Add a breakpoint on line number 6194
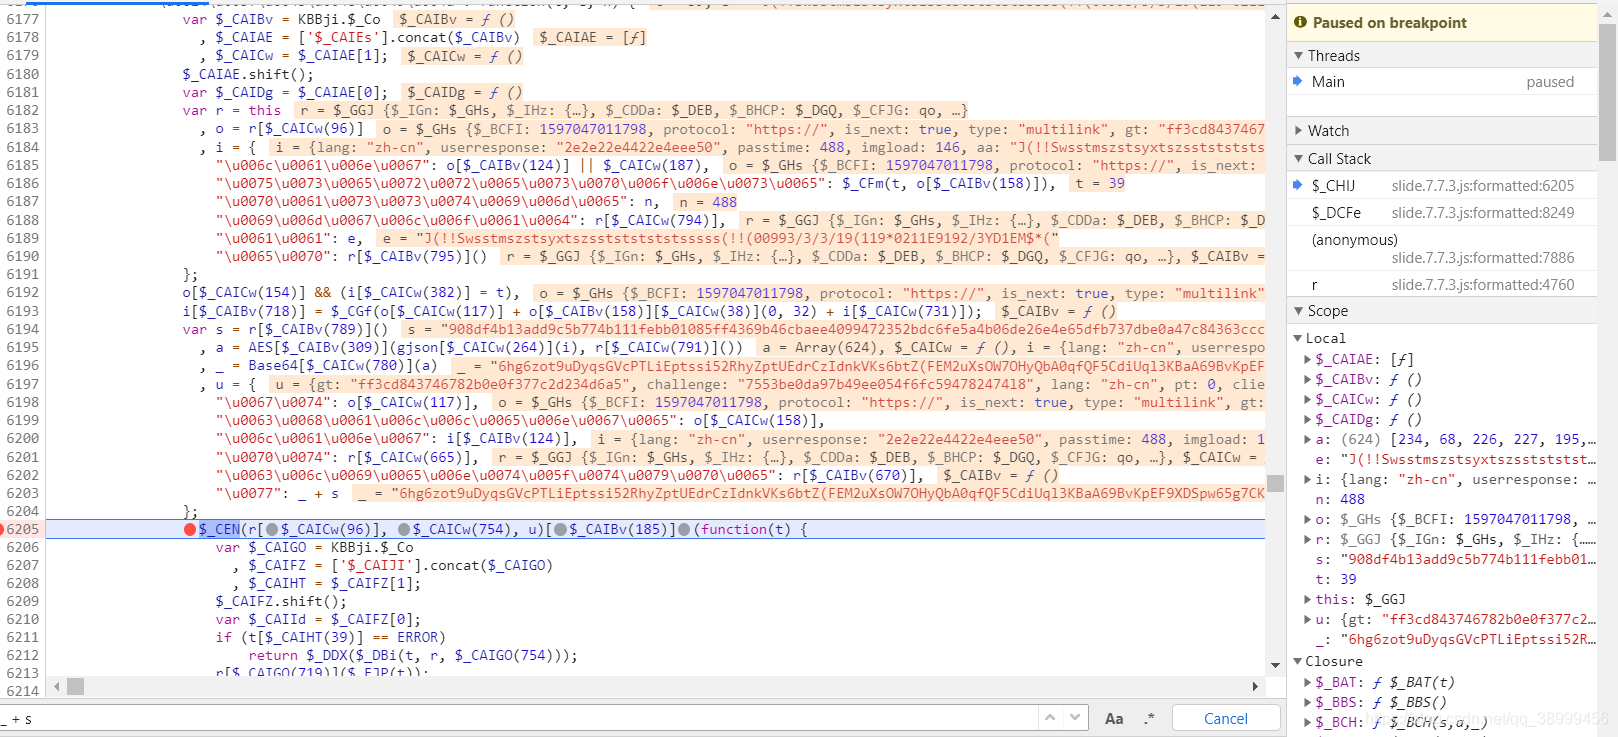The width and height of the screenshot is (1618, 737). [x=22, y=329]
